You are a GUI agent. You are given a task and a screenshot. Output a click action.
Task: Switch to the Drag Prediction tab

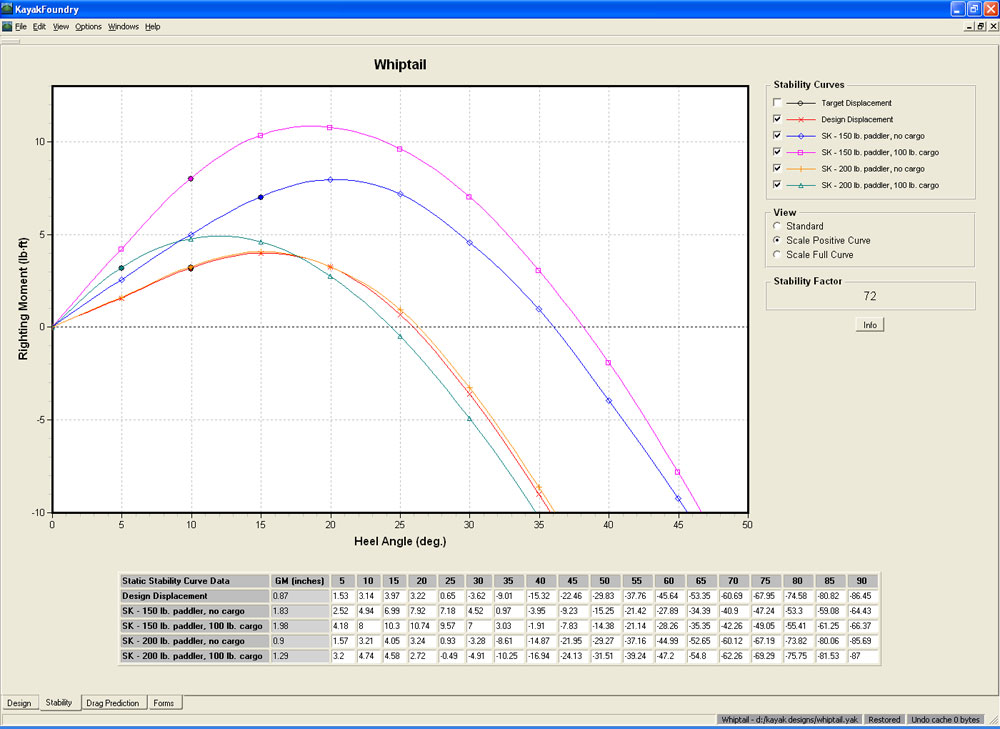112,703
